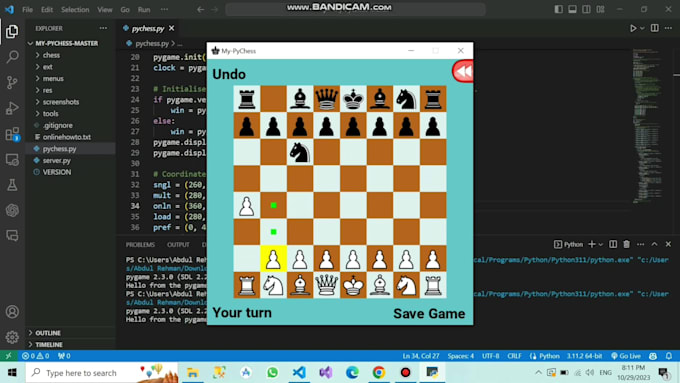
Task: Expand the menus folder
Action: point(53,79)
